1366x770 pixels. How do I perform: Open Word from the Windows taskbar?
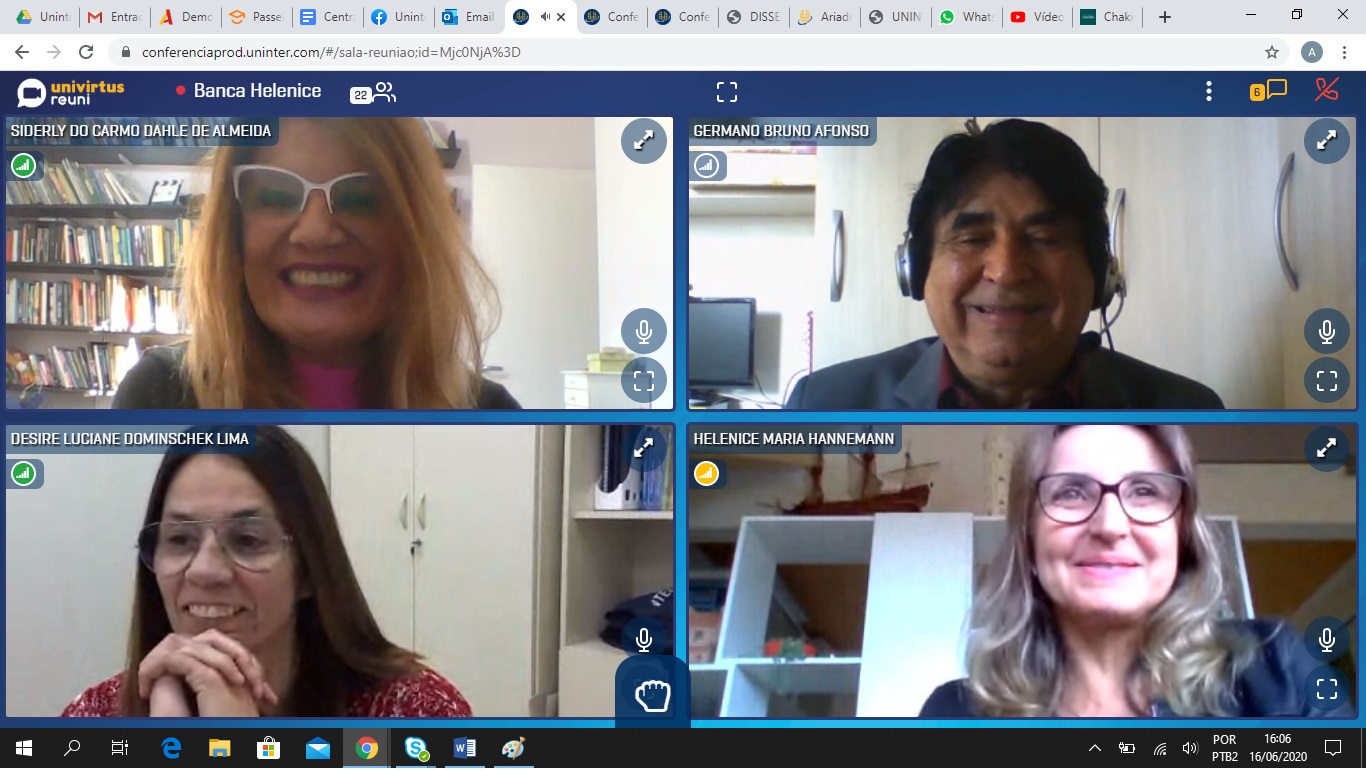coord(464,748)
